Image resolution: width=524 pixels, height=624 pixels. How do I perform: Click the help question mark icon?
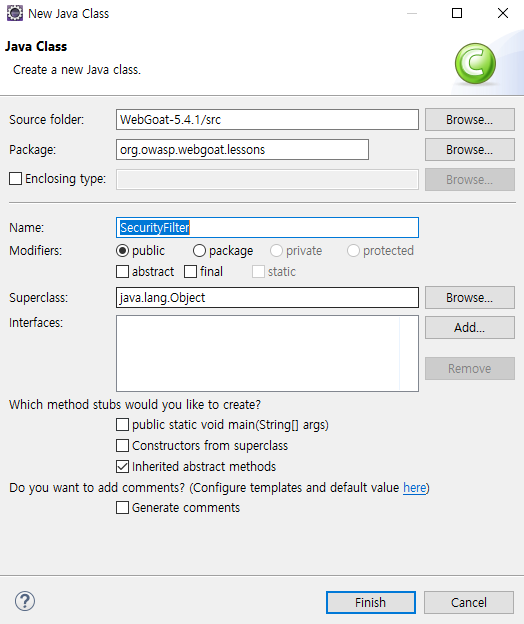point(25,601)
